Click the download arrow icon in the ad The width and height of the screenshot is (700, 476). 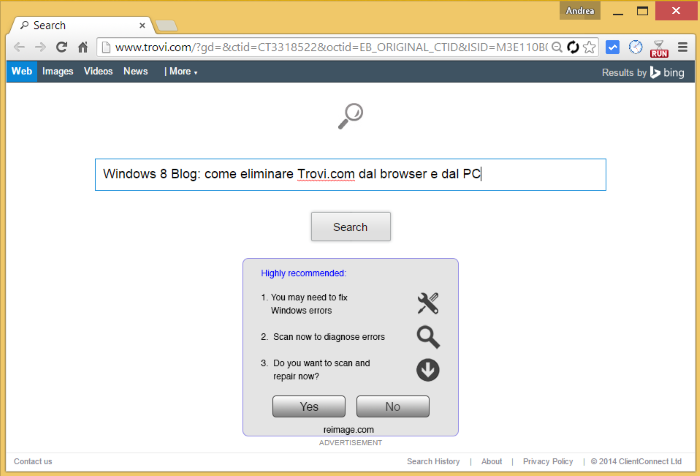point(428,370)
